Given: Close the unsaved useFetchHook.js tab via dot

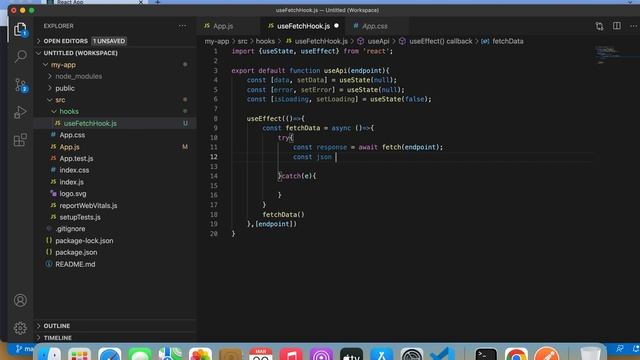Looking at the screenshot, I should coord(336,26).
